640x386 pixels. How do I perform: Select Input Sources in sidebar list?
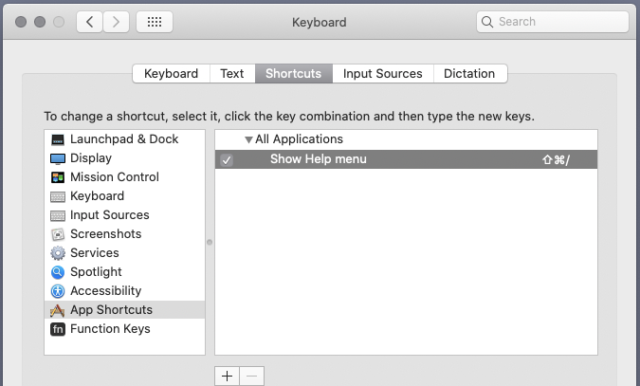(x=124, y=215)
